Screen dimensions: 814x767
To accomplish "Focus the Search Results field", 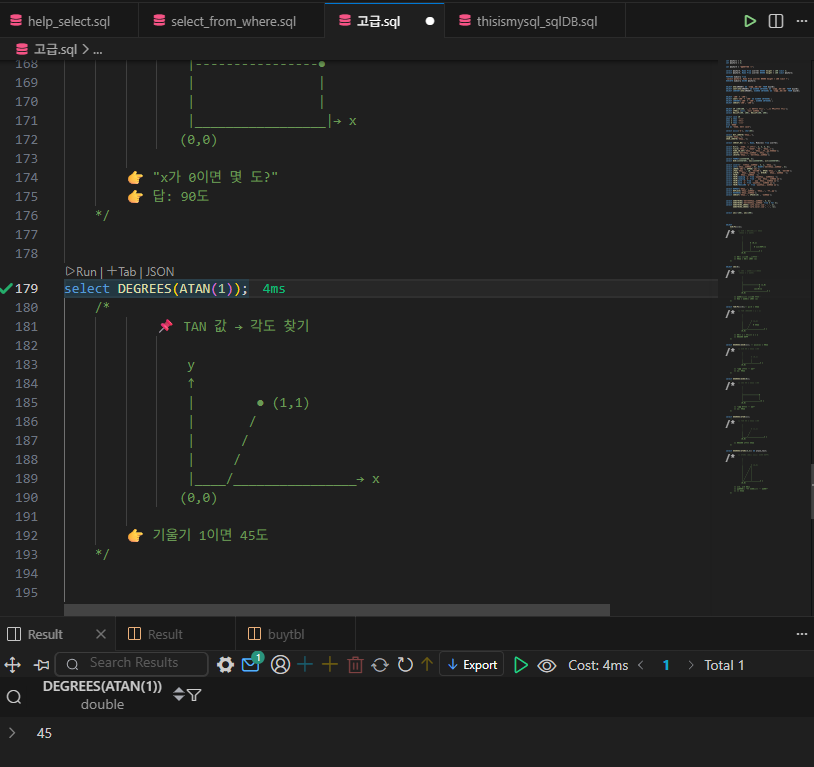I will click(x=132, y=664).
